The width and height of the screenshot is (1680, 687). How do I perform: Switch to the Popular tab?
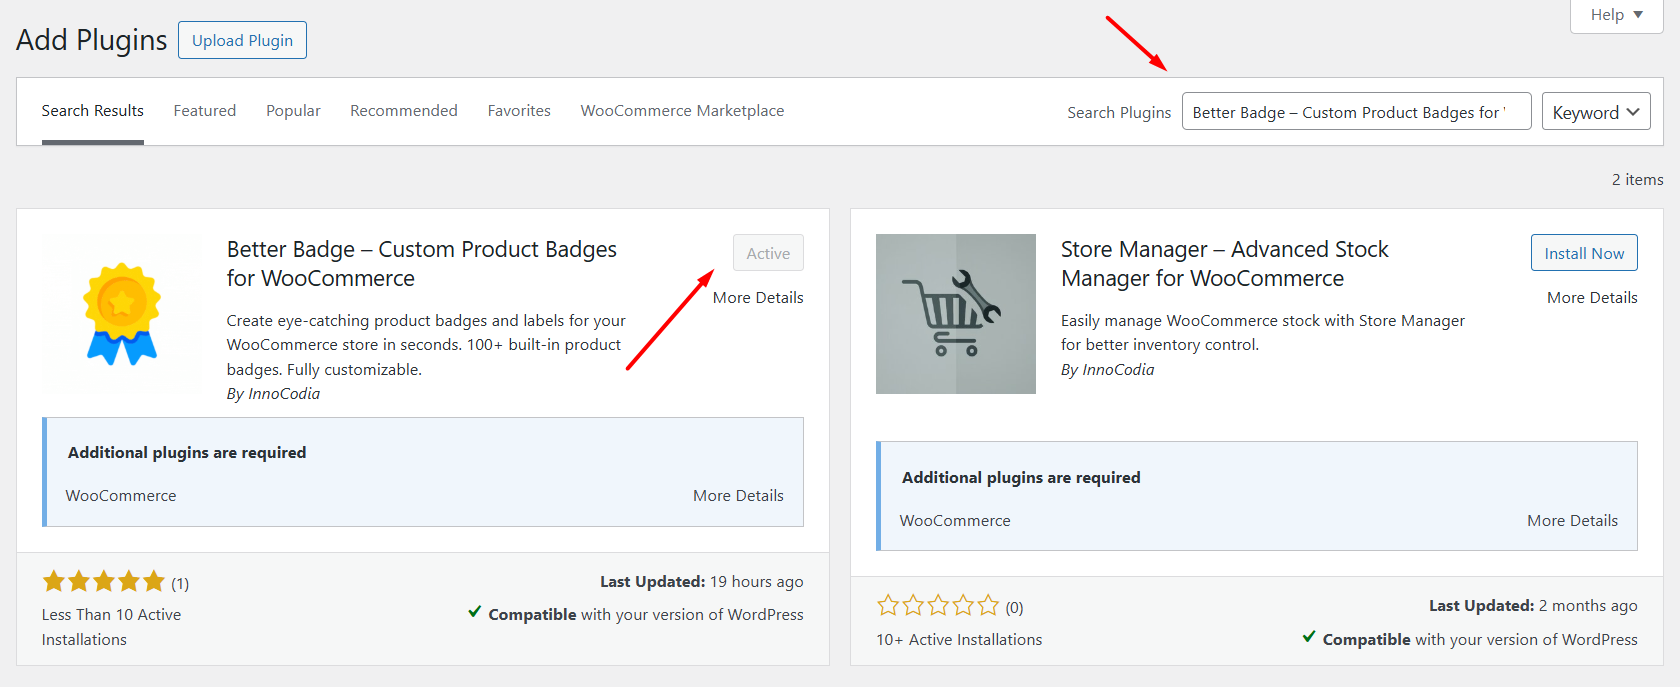[293, 111]
